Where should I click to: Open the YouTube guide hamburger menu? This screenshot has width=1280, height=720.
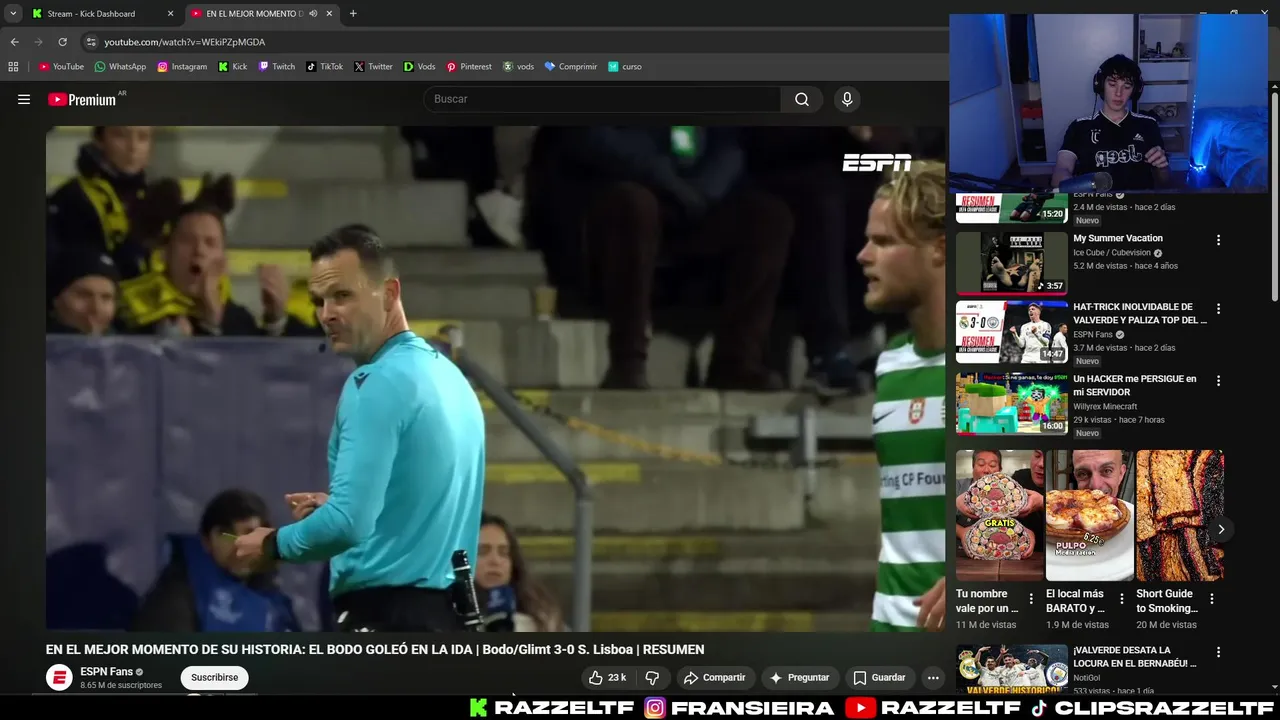tap(24, 99)
